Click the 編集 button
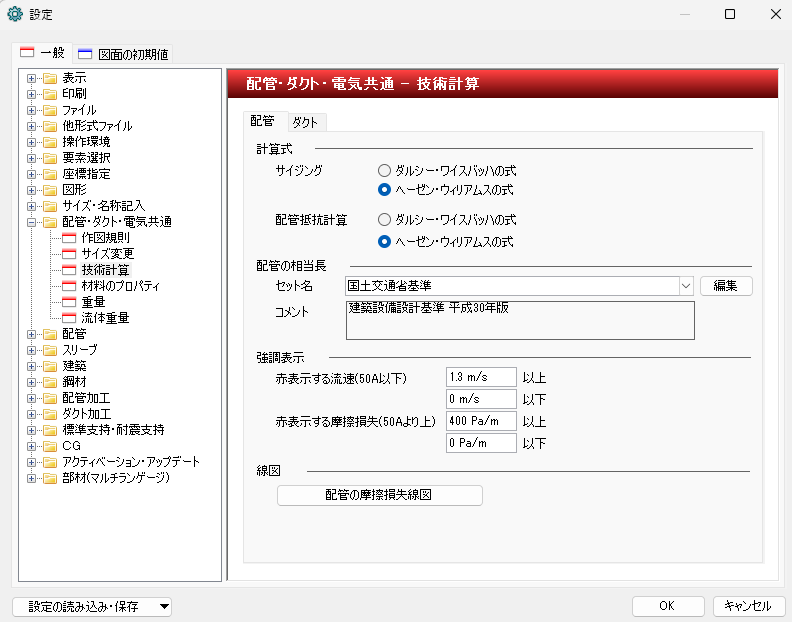This screenshot has width=792, height=622. click(x=725, y=286)
